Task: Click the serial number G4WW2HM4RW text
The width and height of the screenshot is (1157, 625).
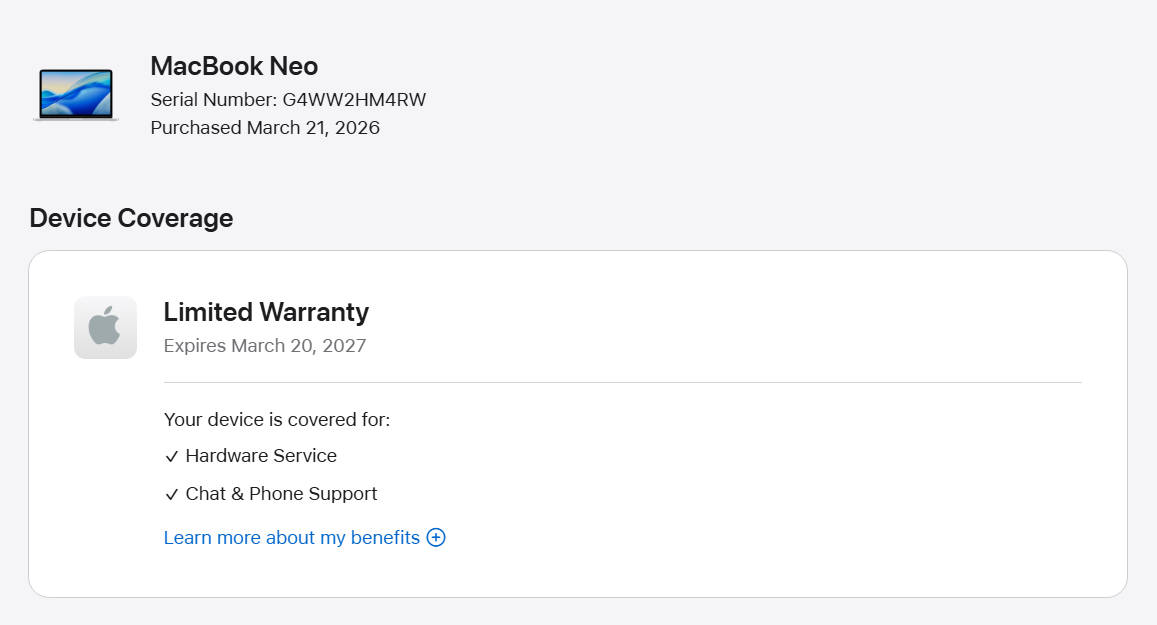Action: (x=354, y=100)
